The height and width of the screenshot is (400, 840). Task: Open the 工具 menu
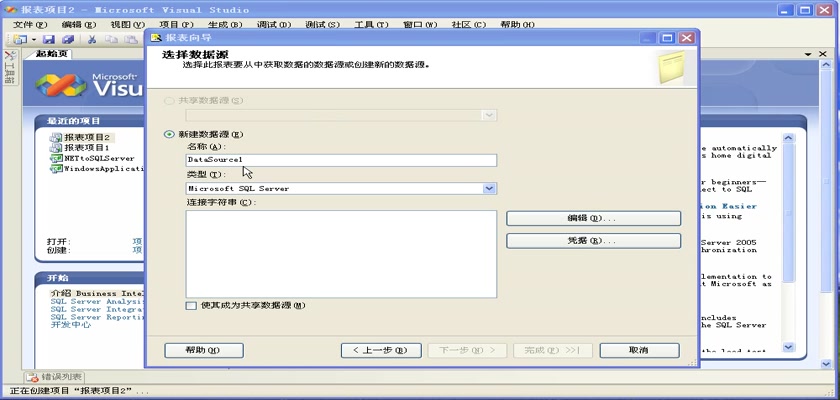pos(371,25)
